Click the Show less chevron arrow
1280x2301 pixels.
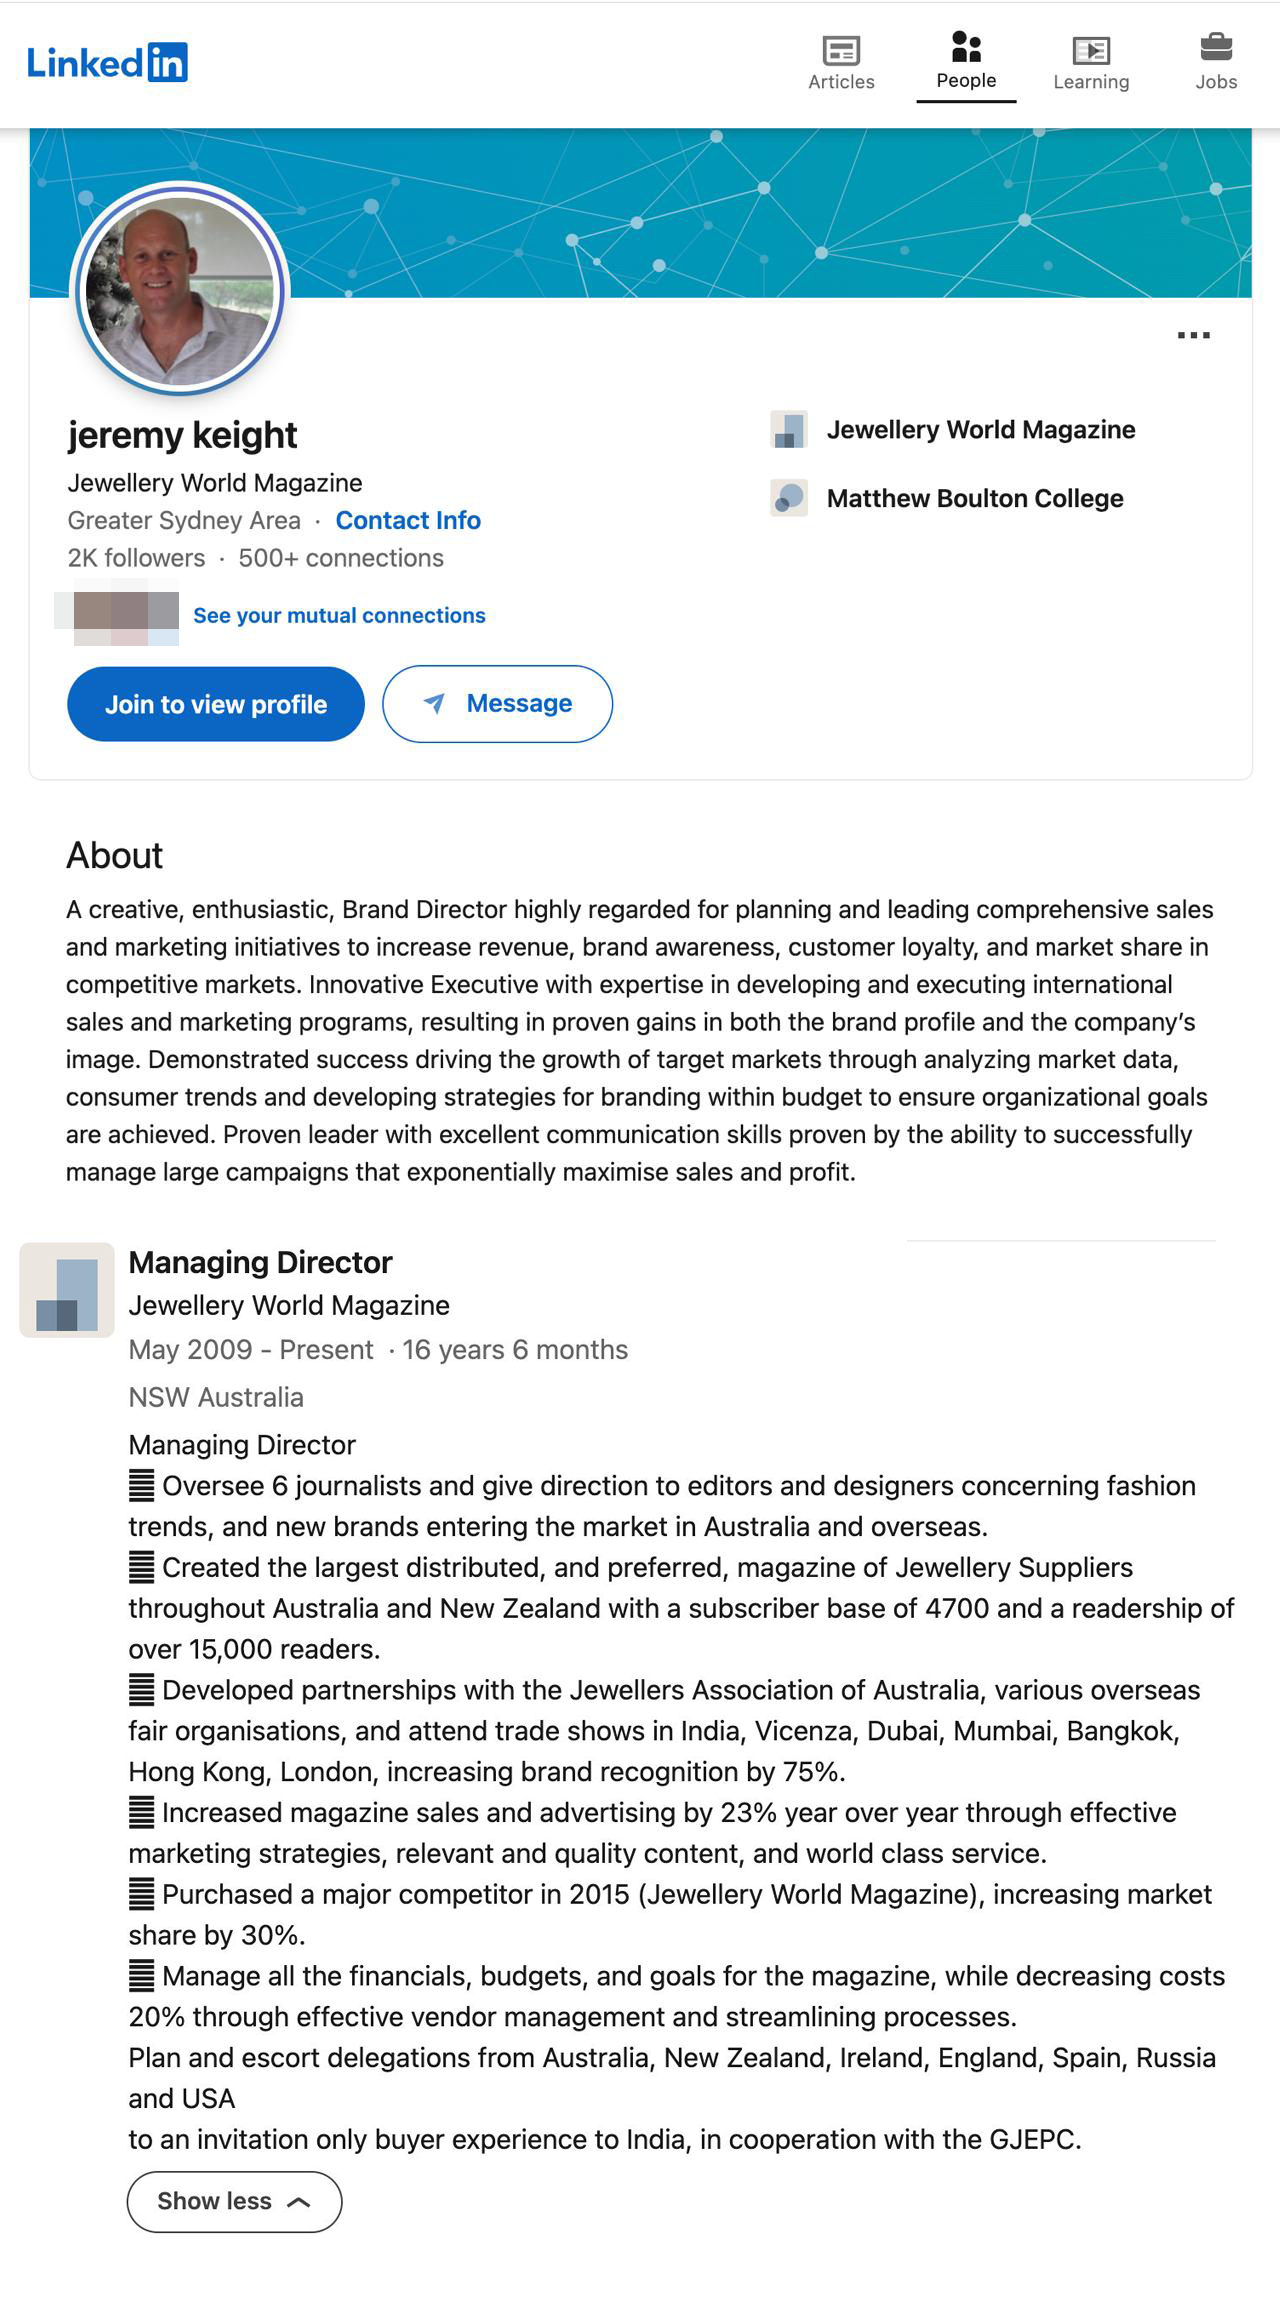coord(298,2202)
